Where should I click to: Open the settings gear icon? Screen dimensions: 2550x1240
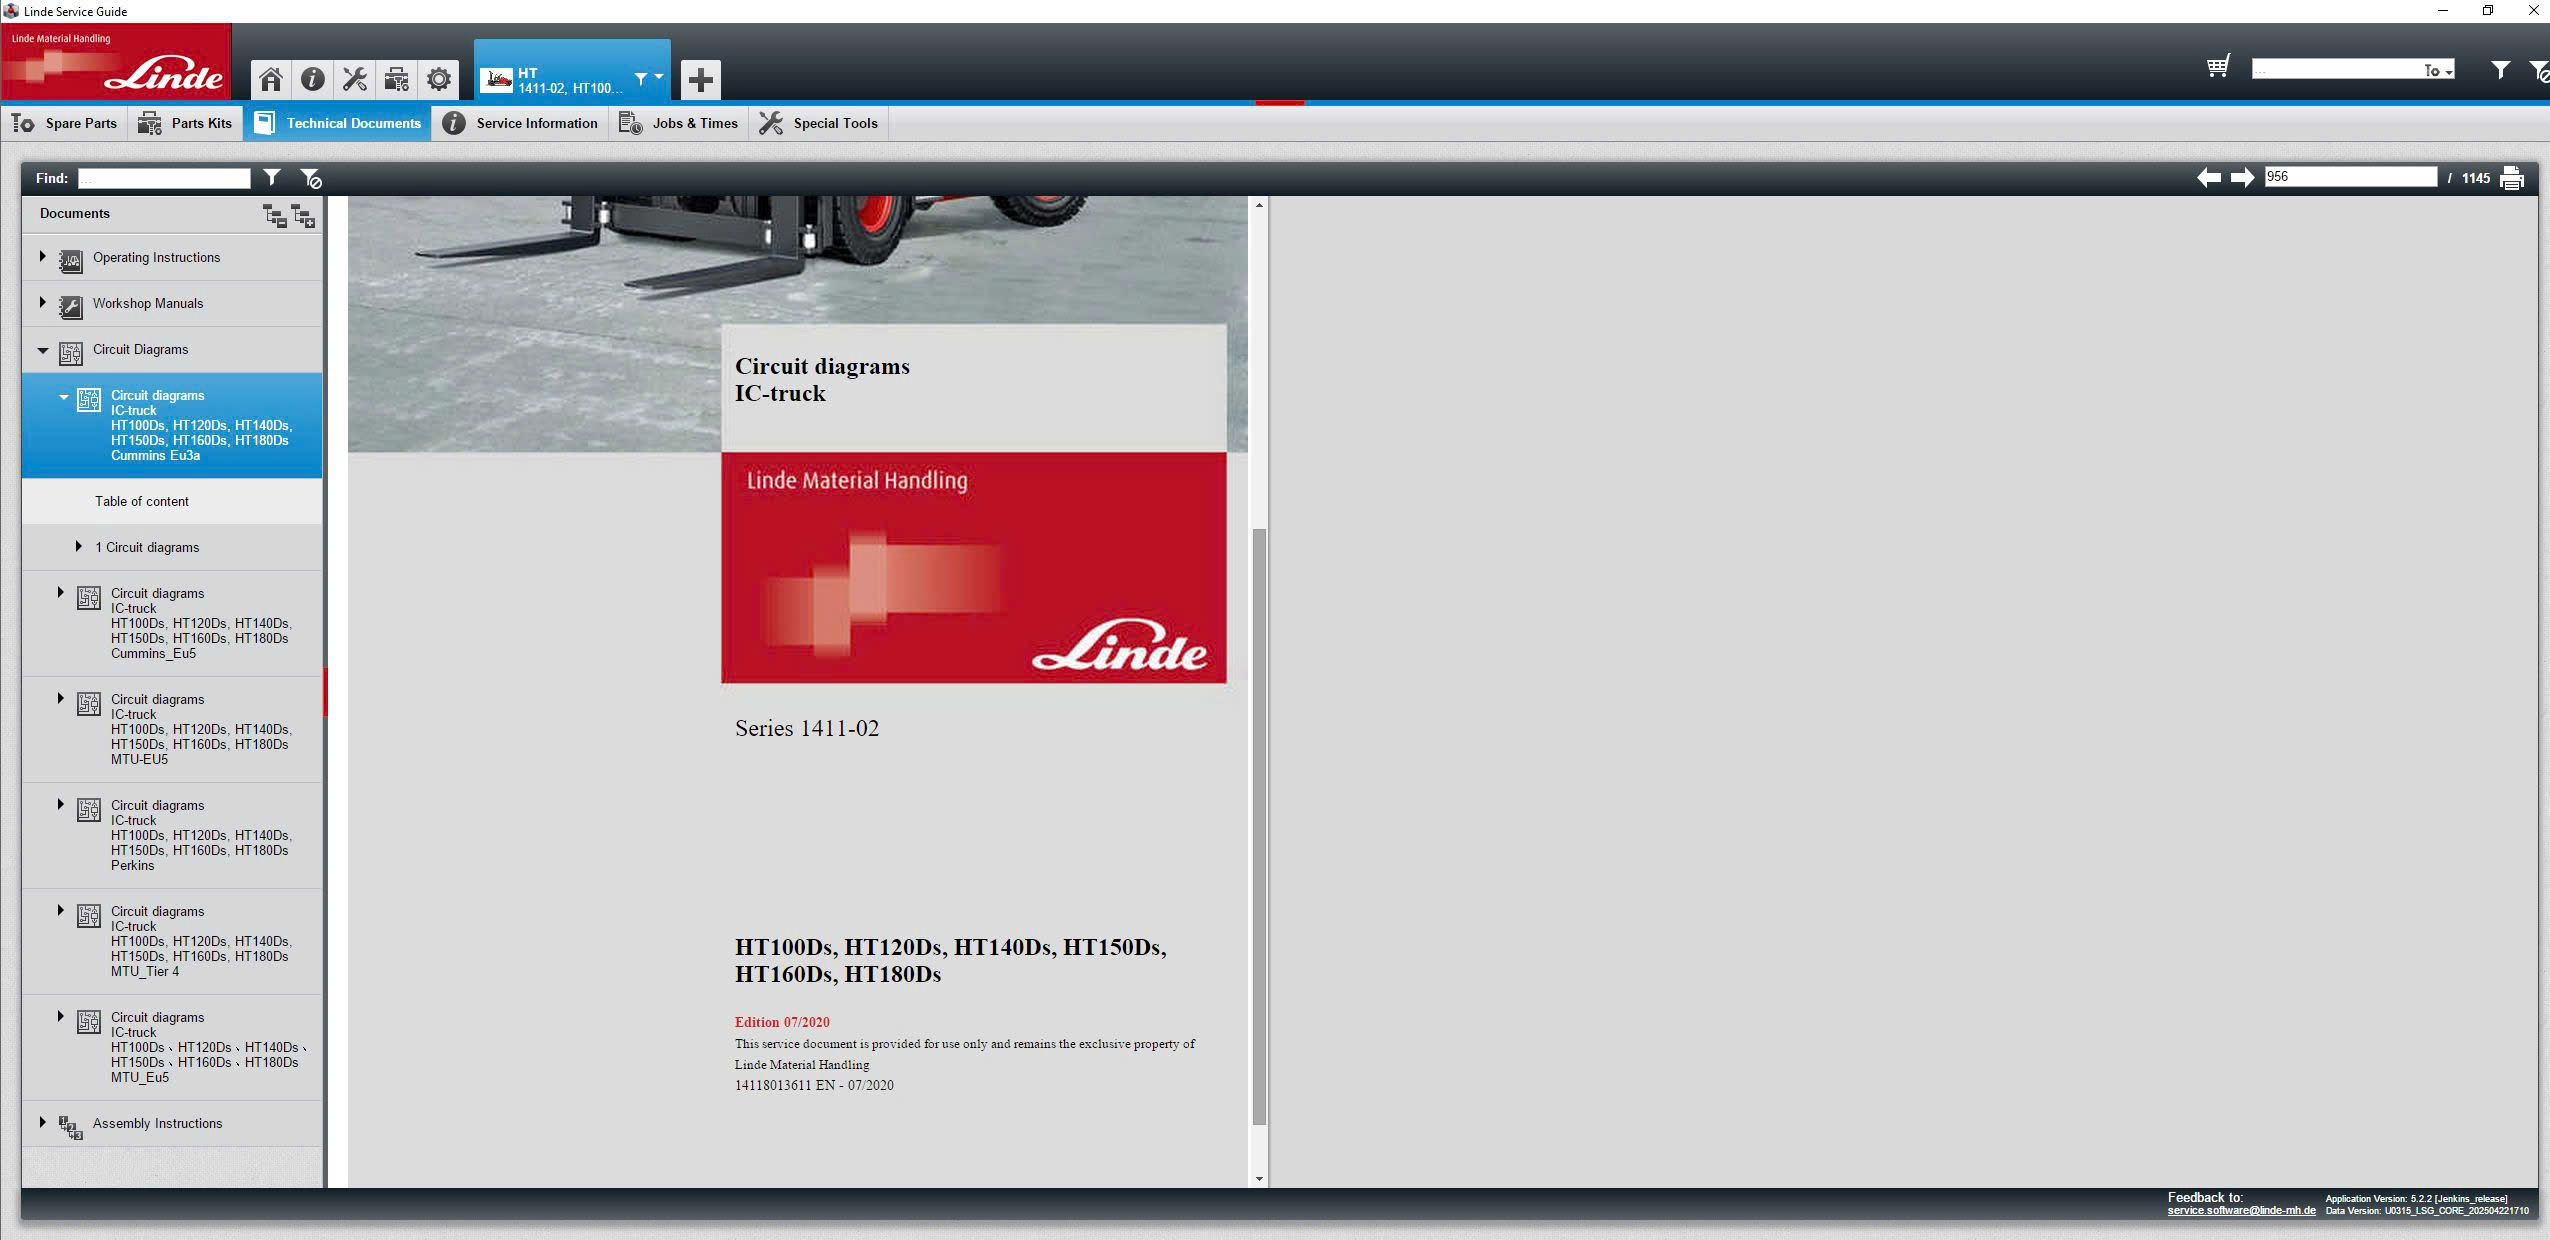point(438,79)
